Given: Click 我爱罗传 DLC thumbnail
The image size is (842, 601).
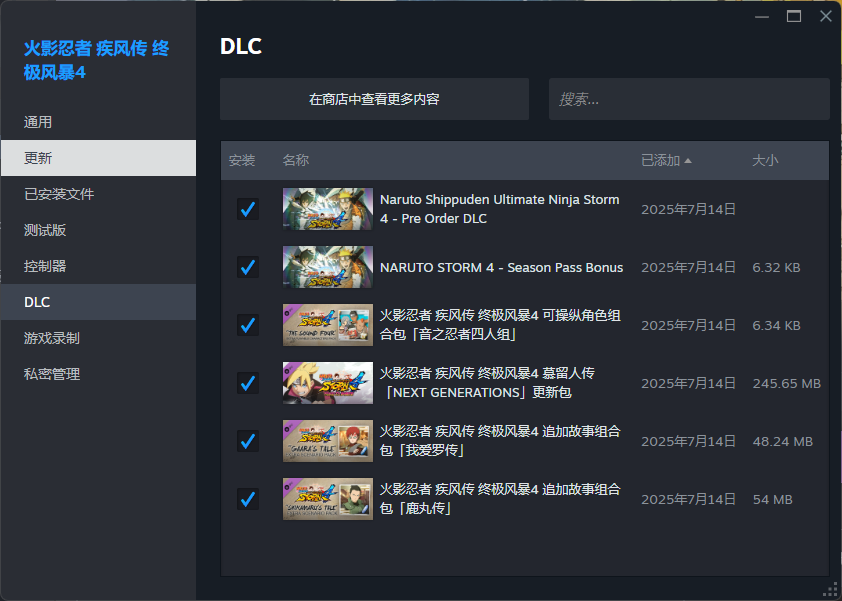Looking at the screenshot, I should pos(328,441).
